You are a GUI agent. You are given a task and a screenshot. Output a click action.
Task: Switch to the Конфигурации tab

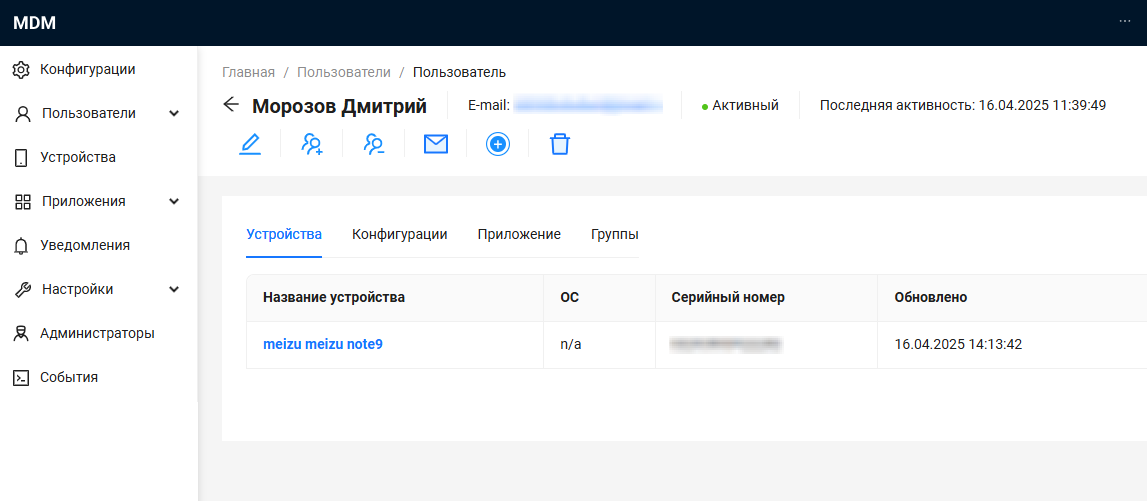(x=399, y=234)
